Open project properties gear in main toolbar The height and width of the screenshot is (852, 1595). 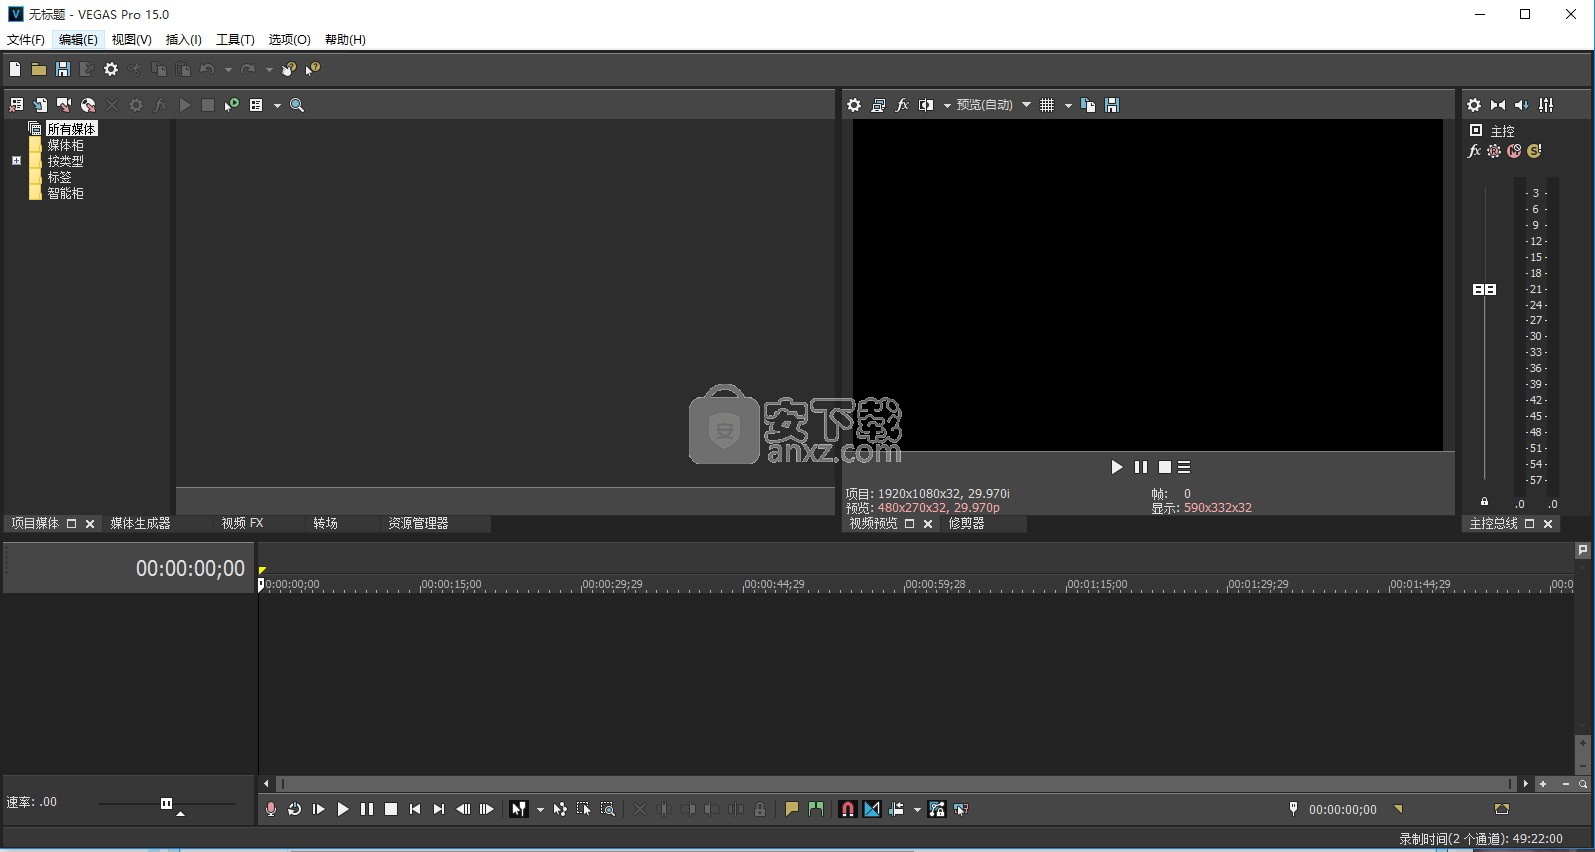tap(111, 69)
